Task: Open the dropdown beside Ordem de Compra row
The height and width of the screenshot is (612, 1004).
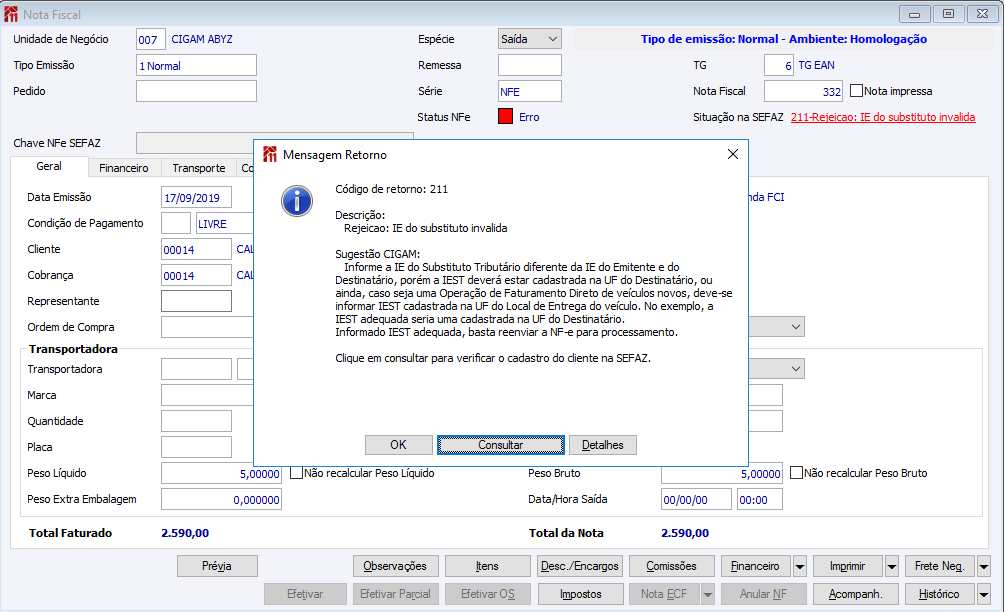Action: [x=796, y=326]
